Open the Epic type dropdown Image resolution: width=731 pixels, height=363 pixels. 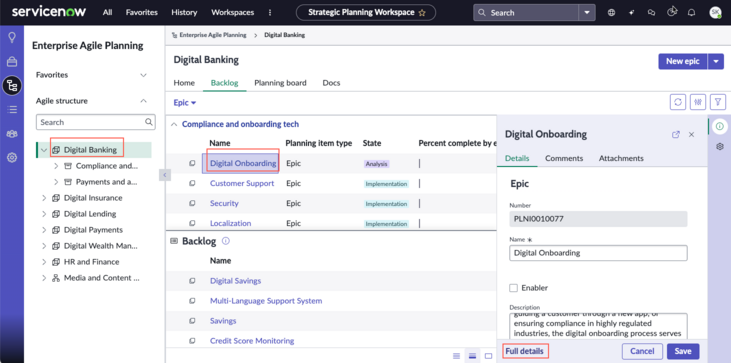pyautogui.click(x=185, y=103)
